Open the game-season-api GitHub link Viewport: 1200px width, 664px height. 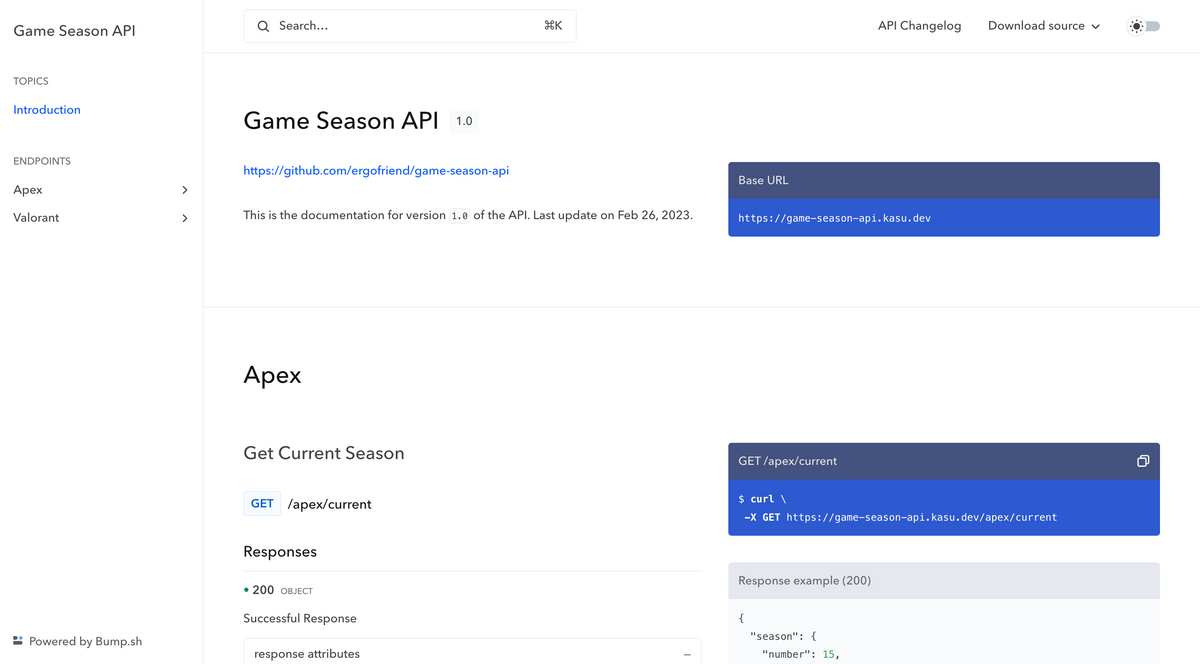[376, 170]
